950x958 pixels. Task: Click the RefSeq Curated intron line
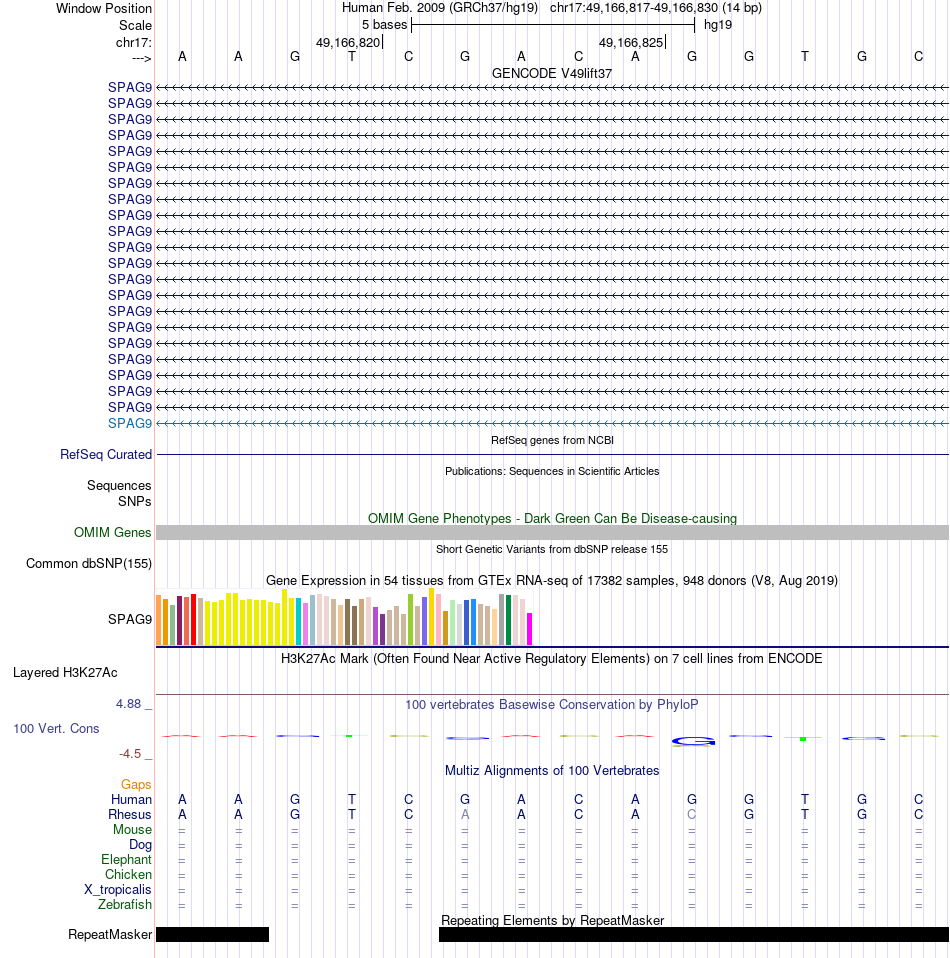552,455
